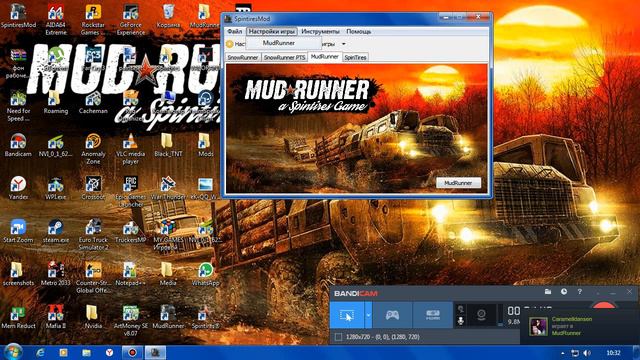
Task: Open the Помощь menu
Action: pyautogui.click(x=359, y=31)
